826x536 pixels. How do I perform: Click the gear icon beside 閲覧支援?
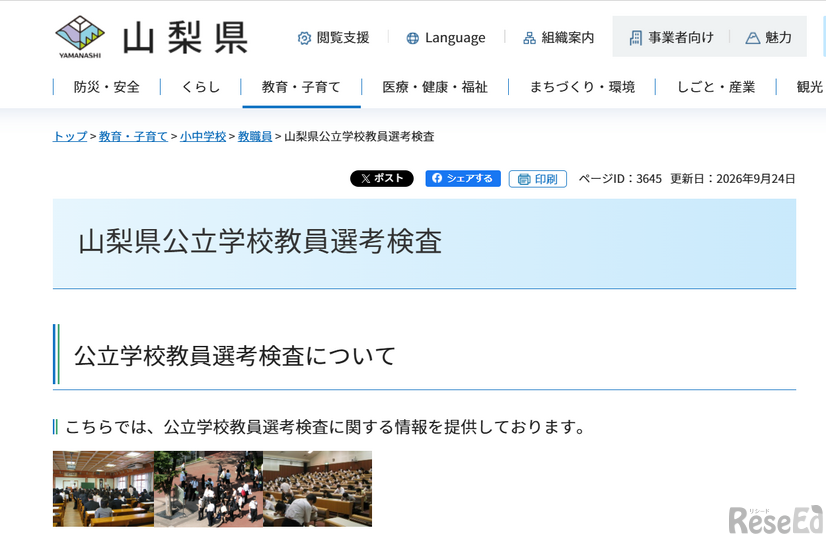tap(304, 38)
